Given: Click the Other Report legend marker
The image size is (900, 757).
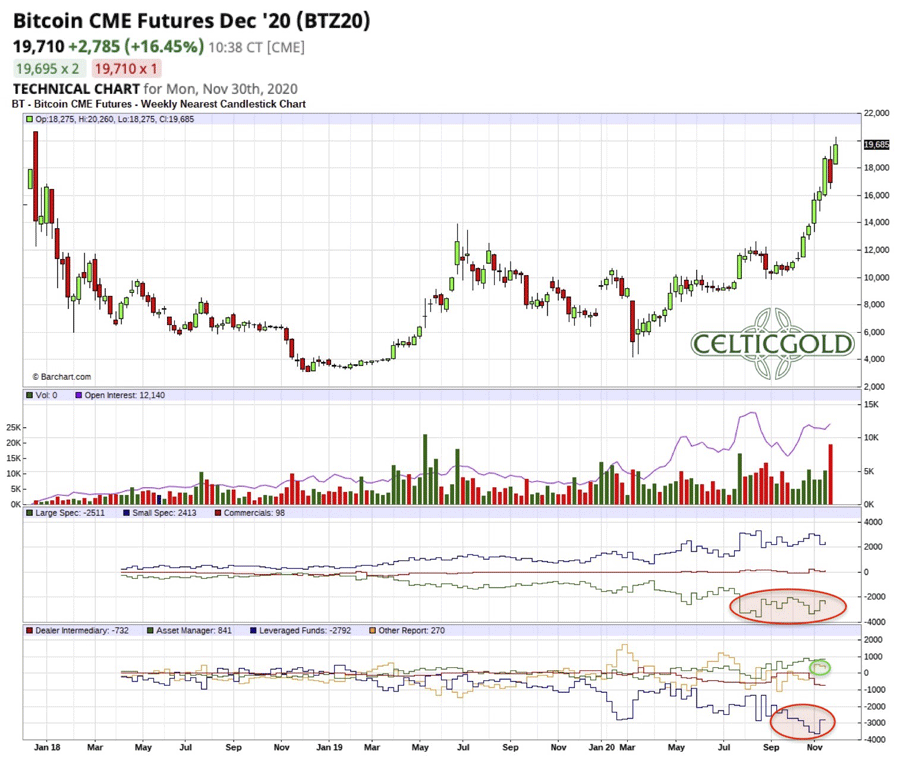Looking at the screenshot, I should 372,630.
